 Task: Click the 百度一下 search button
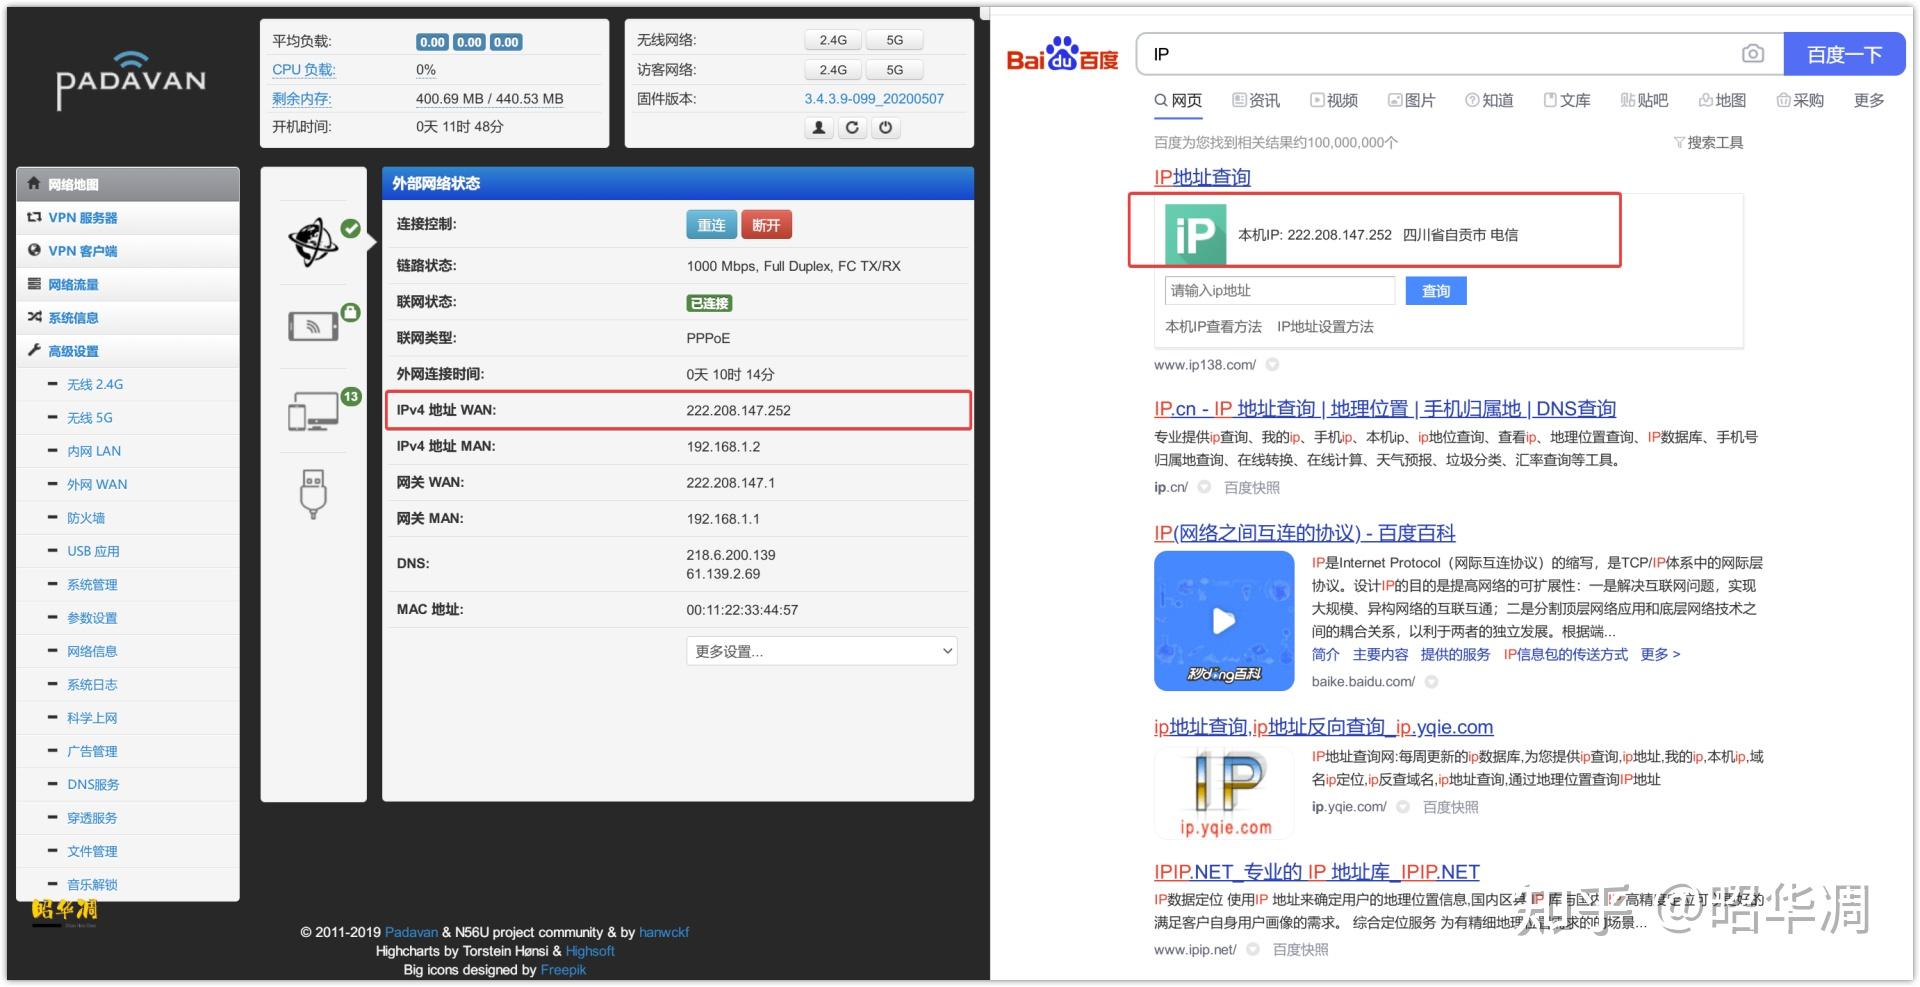(x=1845, y=54)
